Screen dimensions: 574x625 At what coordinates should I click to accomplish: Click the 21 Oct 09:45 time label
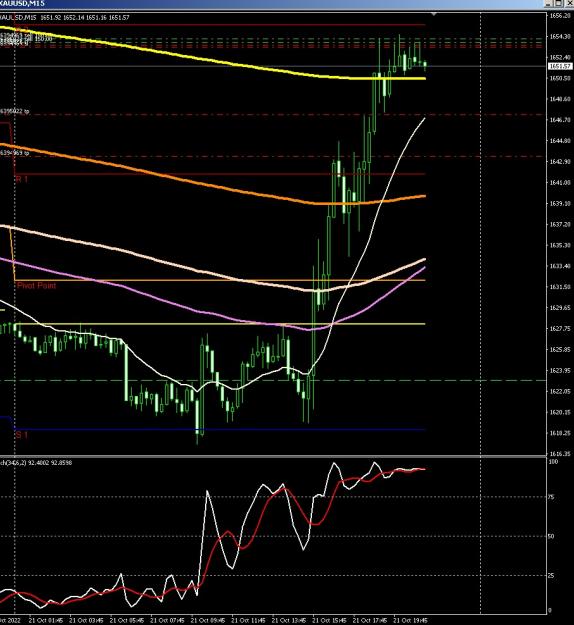click(x=207, y=621)
